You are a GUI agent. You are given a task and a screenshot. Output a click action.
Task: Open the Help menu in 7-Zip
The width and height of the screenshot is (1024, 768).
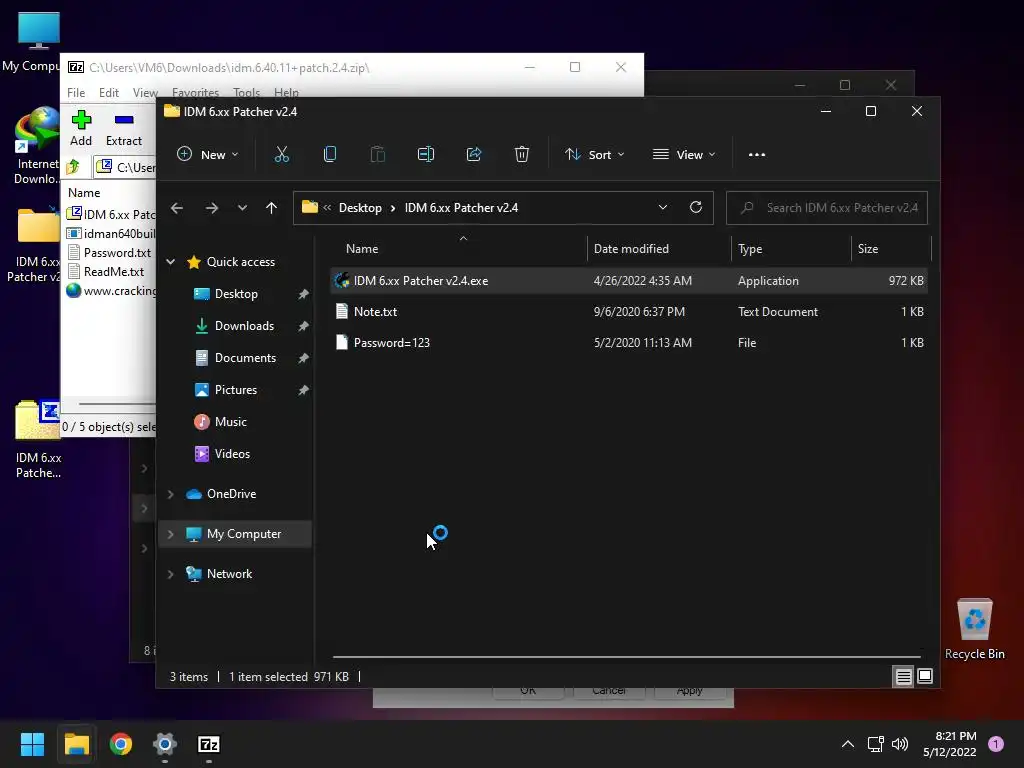(286, 92)
